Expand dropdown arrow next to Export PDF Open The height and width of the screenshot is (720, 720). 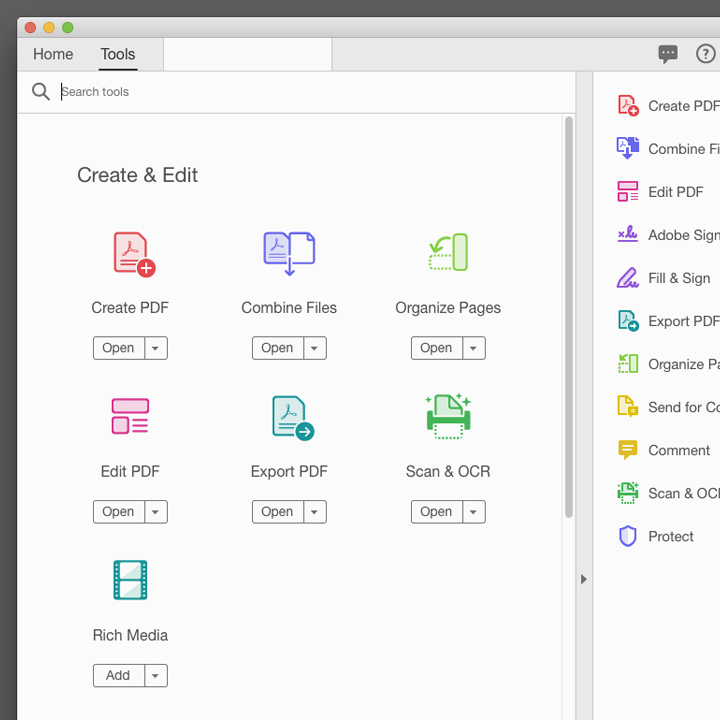pos(315,512)
